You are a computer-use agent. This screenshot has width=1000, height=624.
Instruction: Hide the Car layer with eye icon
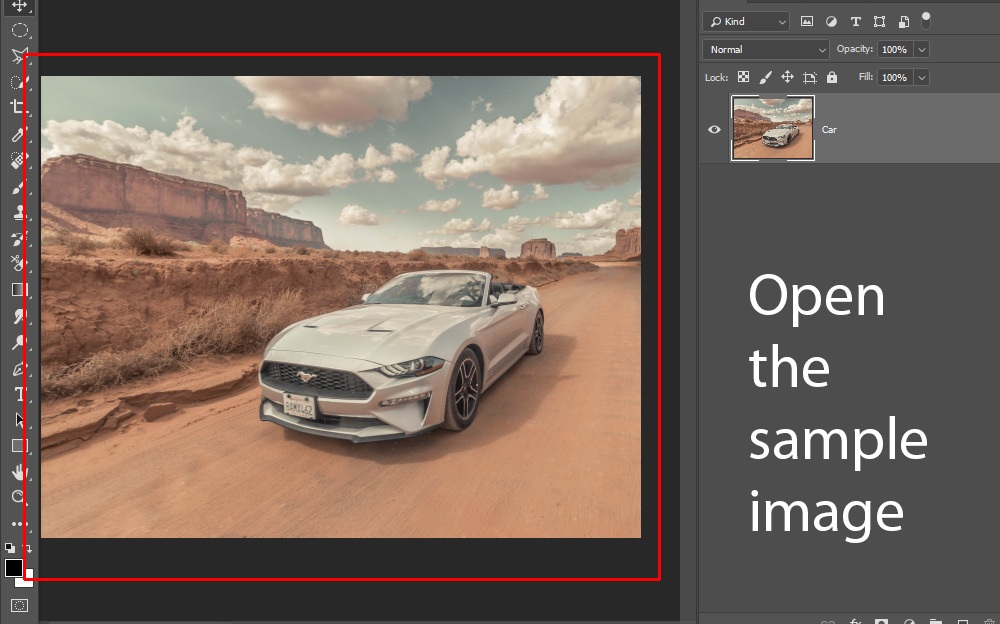(x=714, y=129)
